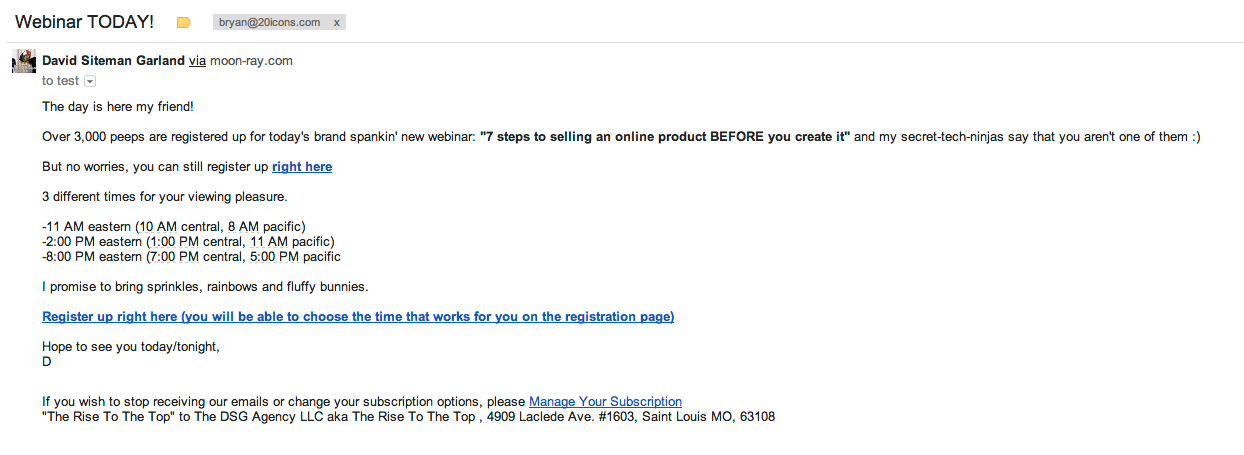This screenshot has height=455, width=1244.
Task: Remove the bryan@20icons.com label with its x
Action: 336,22
